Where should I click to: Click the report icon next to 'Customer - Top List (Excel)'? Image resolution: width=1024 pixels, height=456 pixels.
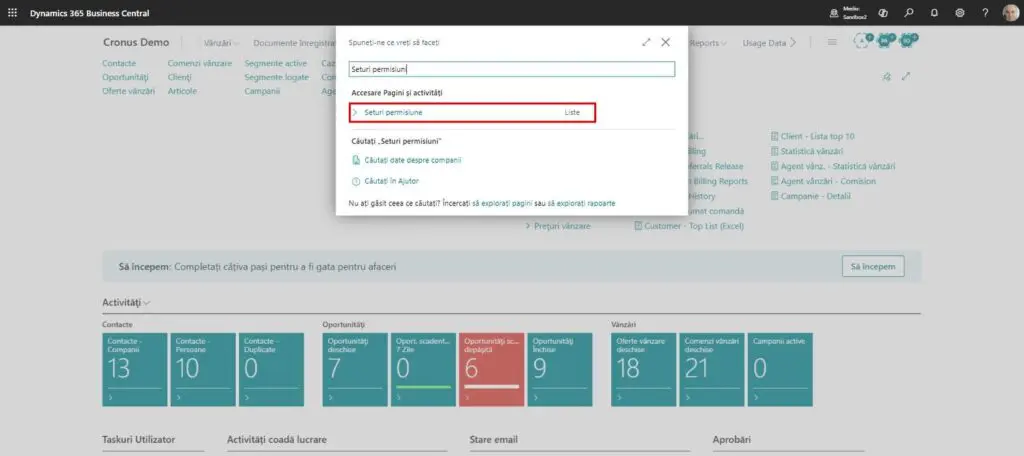pyautogui.click(x=638, y=226)
